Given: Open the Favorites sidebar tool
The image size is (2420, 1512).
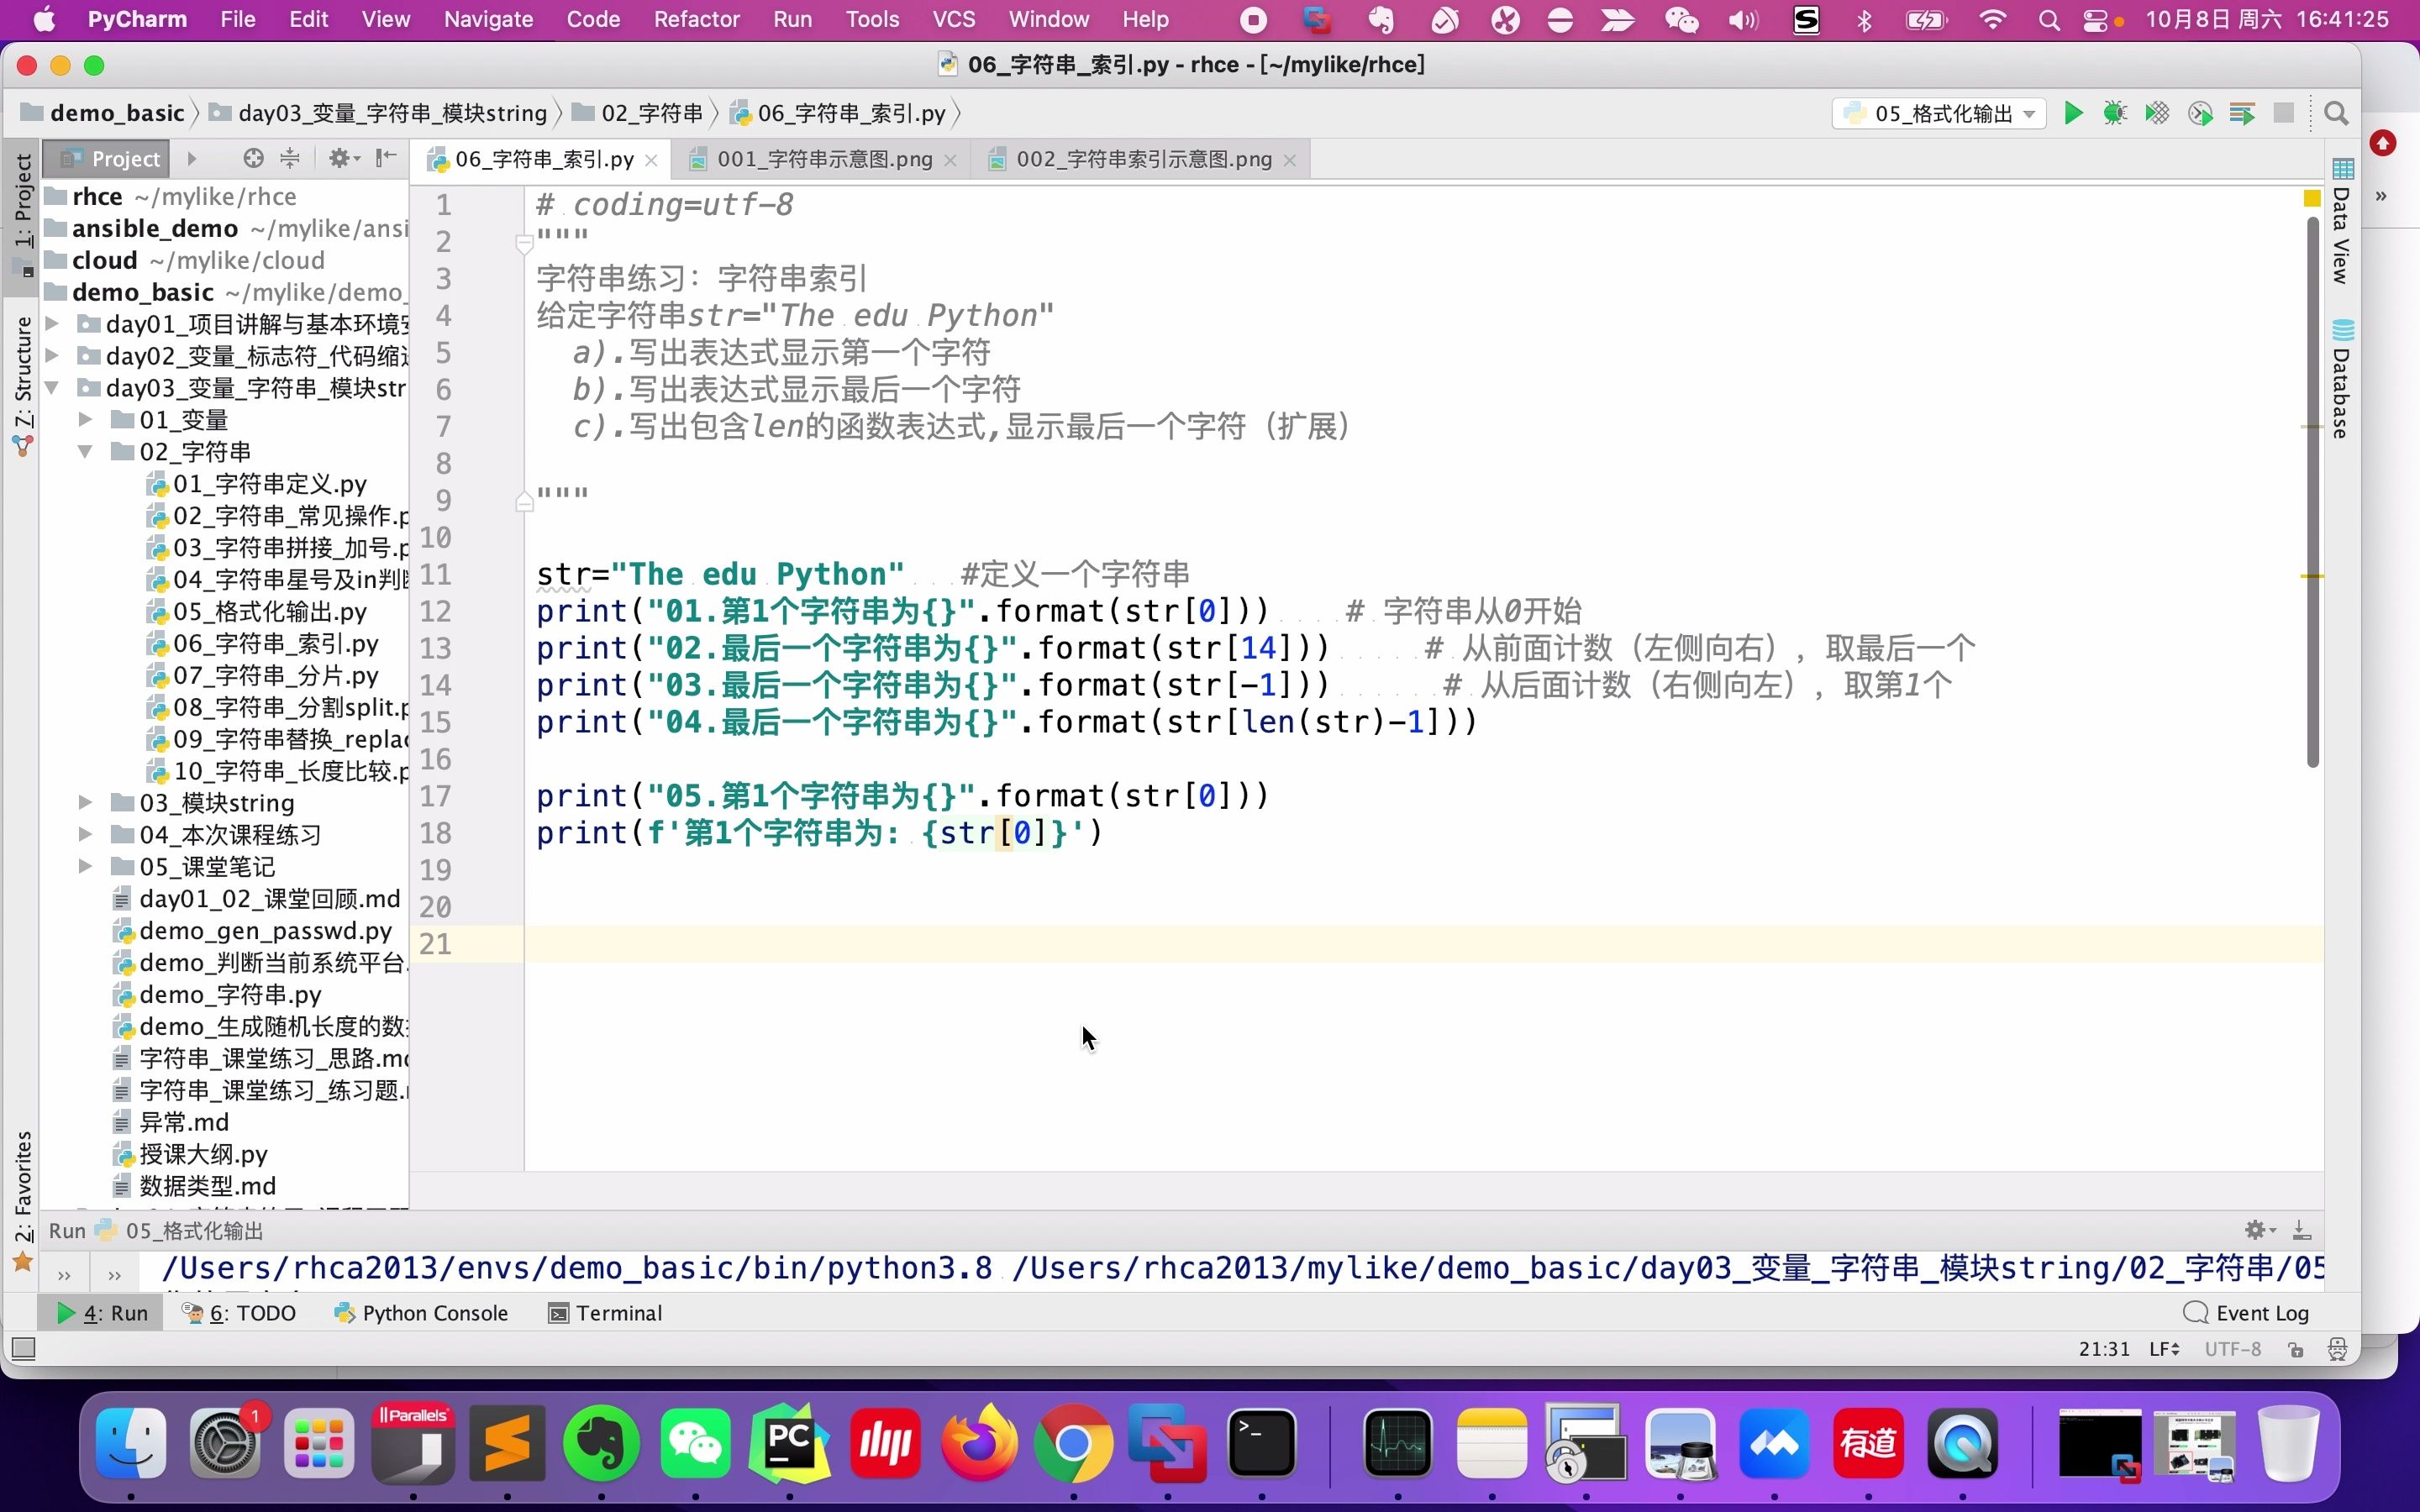Looking at the screenshot, I should point(23,1200).
